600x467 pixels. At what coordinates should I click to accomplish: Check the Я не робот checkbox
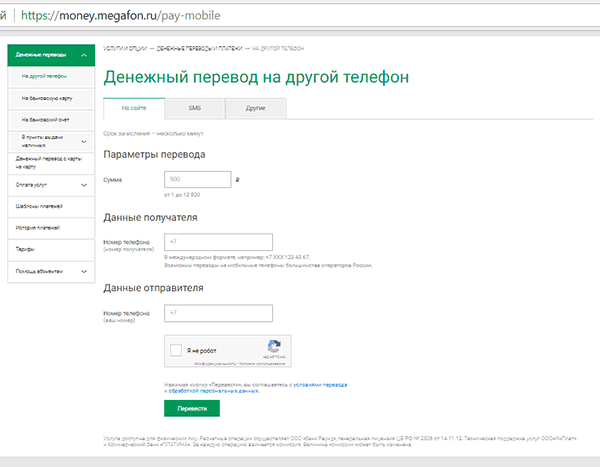point(176,350)
